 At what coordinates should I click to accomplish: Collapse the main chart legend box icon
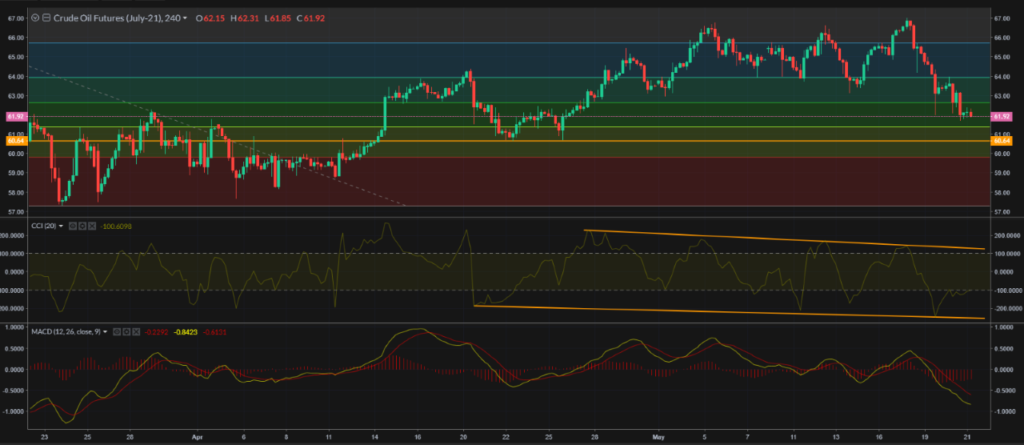pos(46,18)
